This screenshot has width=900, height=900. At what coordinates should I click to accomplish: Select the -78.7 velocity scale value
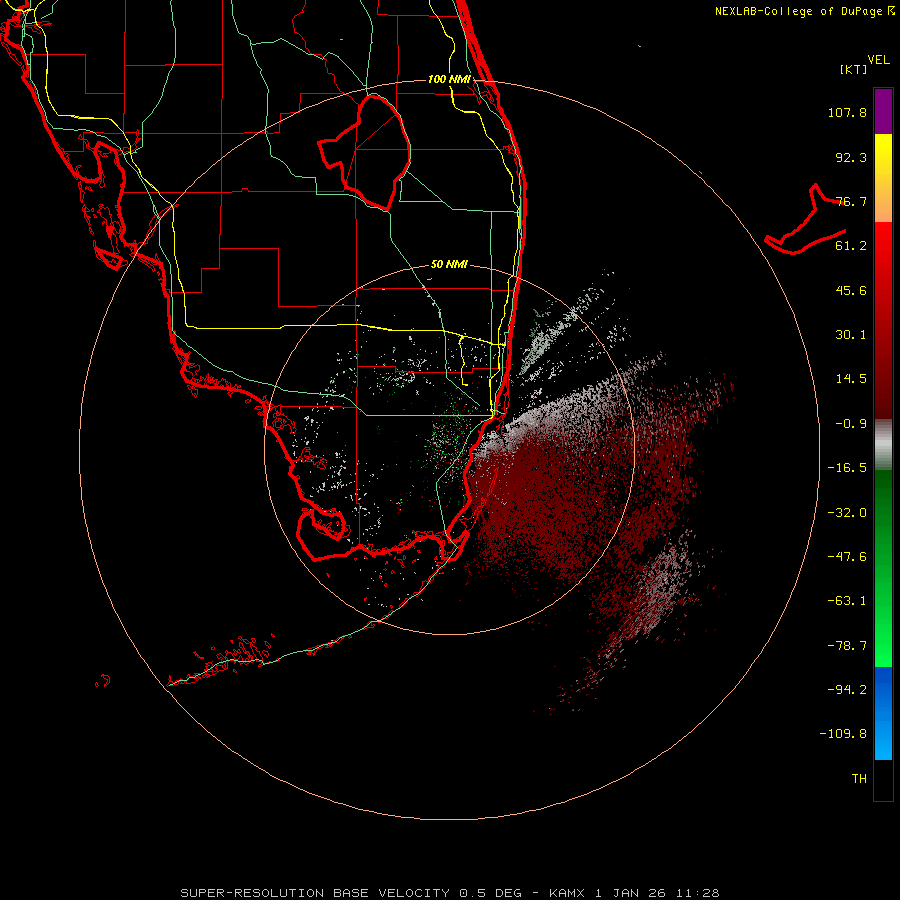(847, 646)
